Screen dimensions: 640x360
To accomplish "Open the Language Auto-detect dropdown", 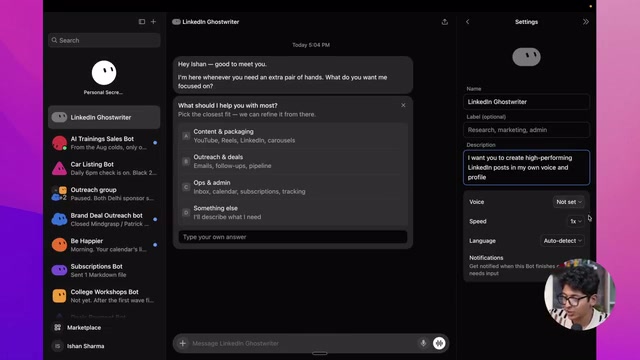I will click(562, 241).
